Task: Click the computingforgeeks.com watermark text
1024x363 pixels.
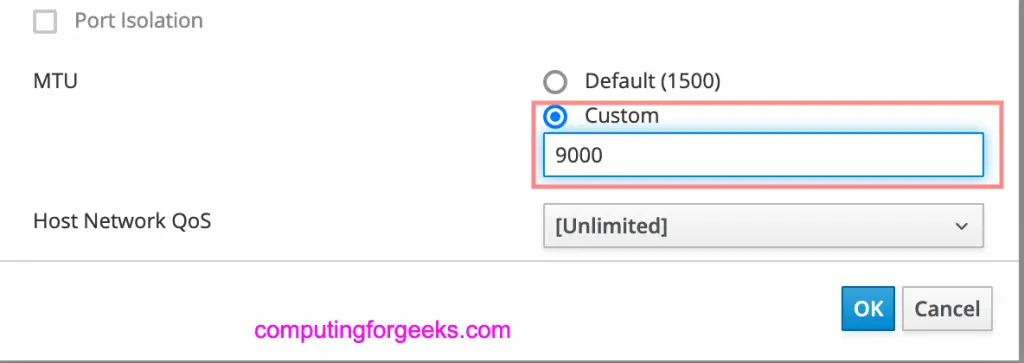Action: [382, 330]
